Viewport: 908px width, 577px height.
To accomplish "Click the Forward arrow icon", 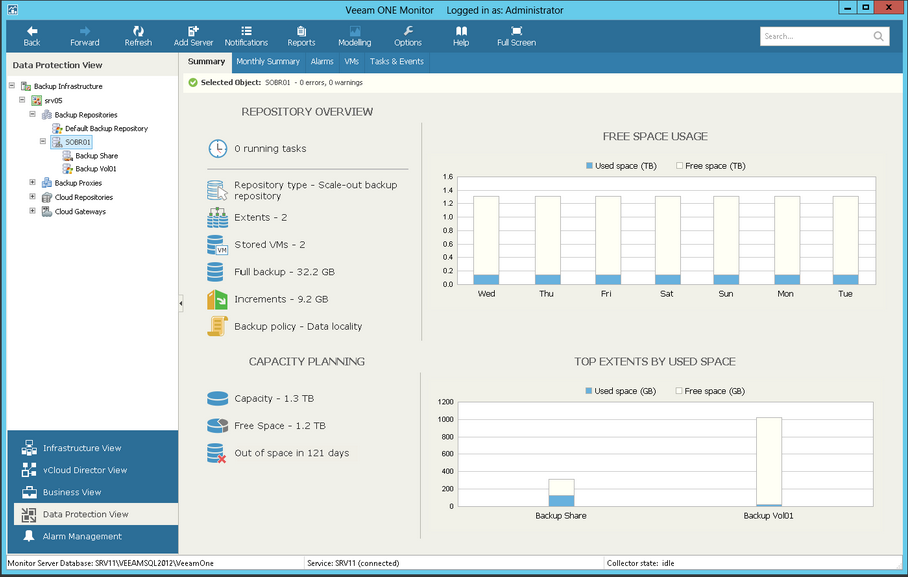I will (x=85, y=31).
